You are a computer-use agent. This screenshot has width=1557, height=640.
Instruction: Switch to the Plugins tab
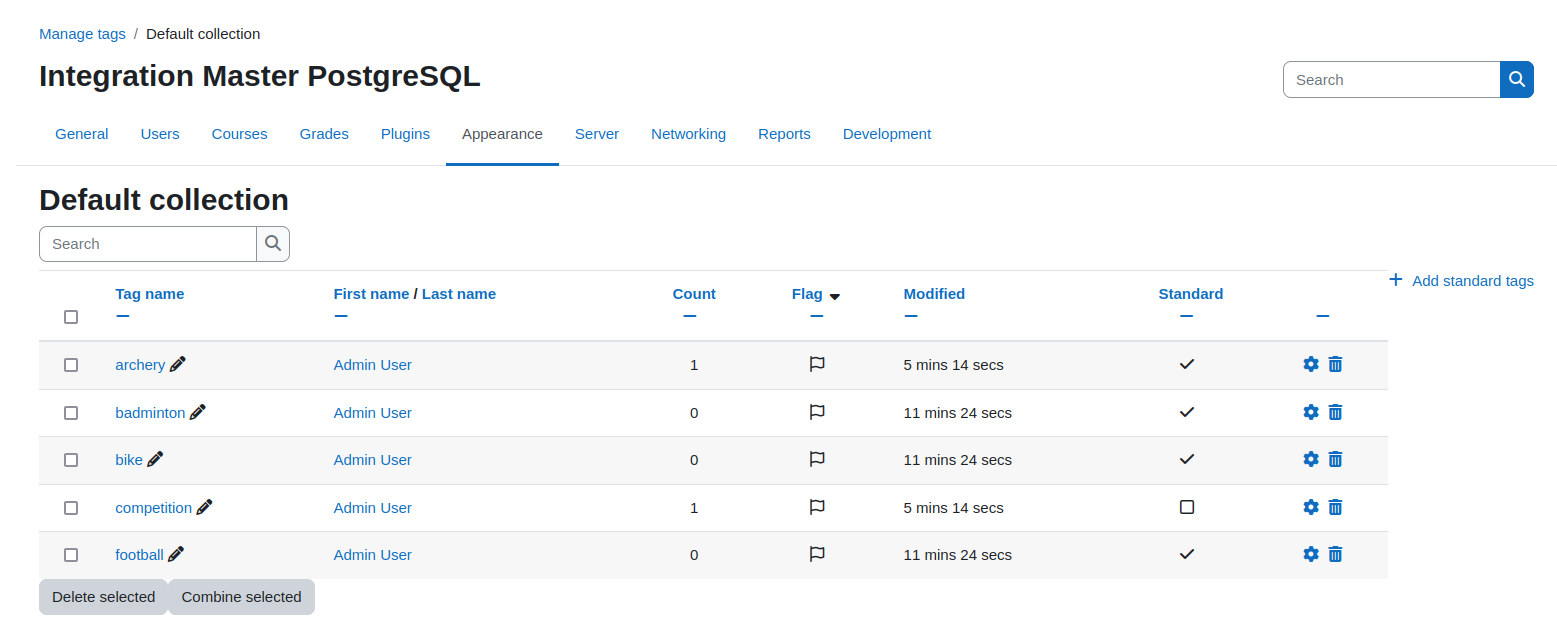click(405, 134)
